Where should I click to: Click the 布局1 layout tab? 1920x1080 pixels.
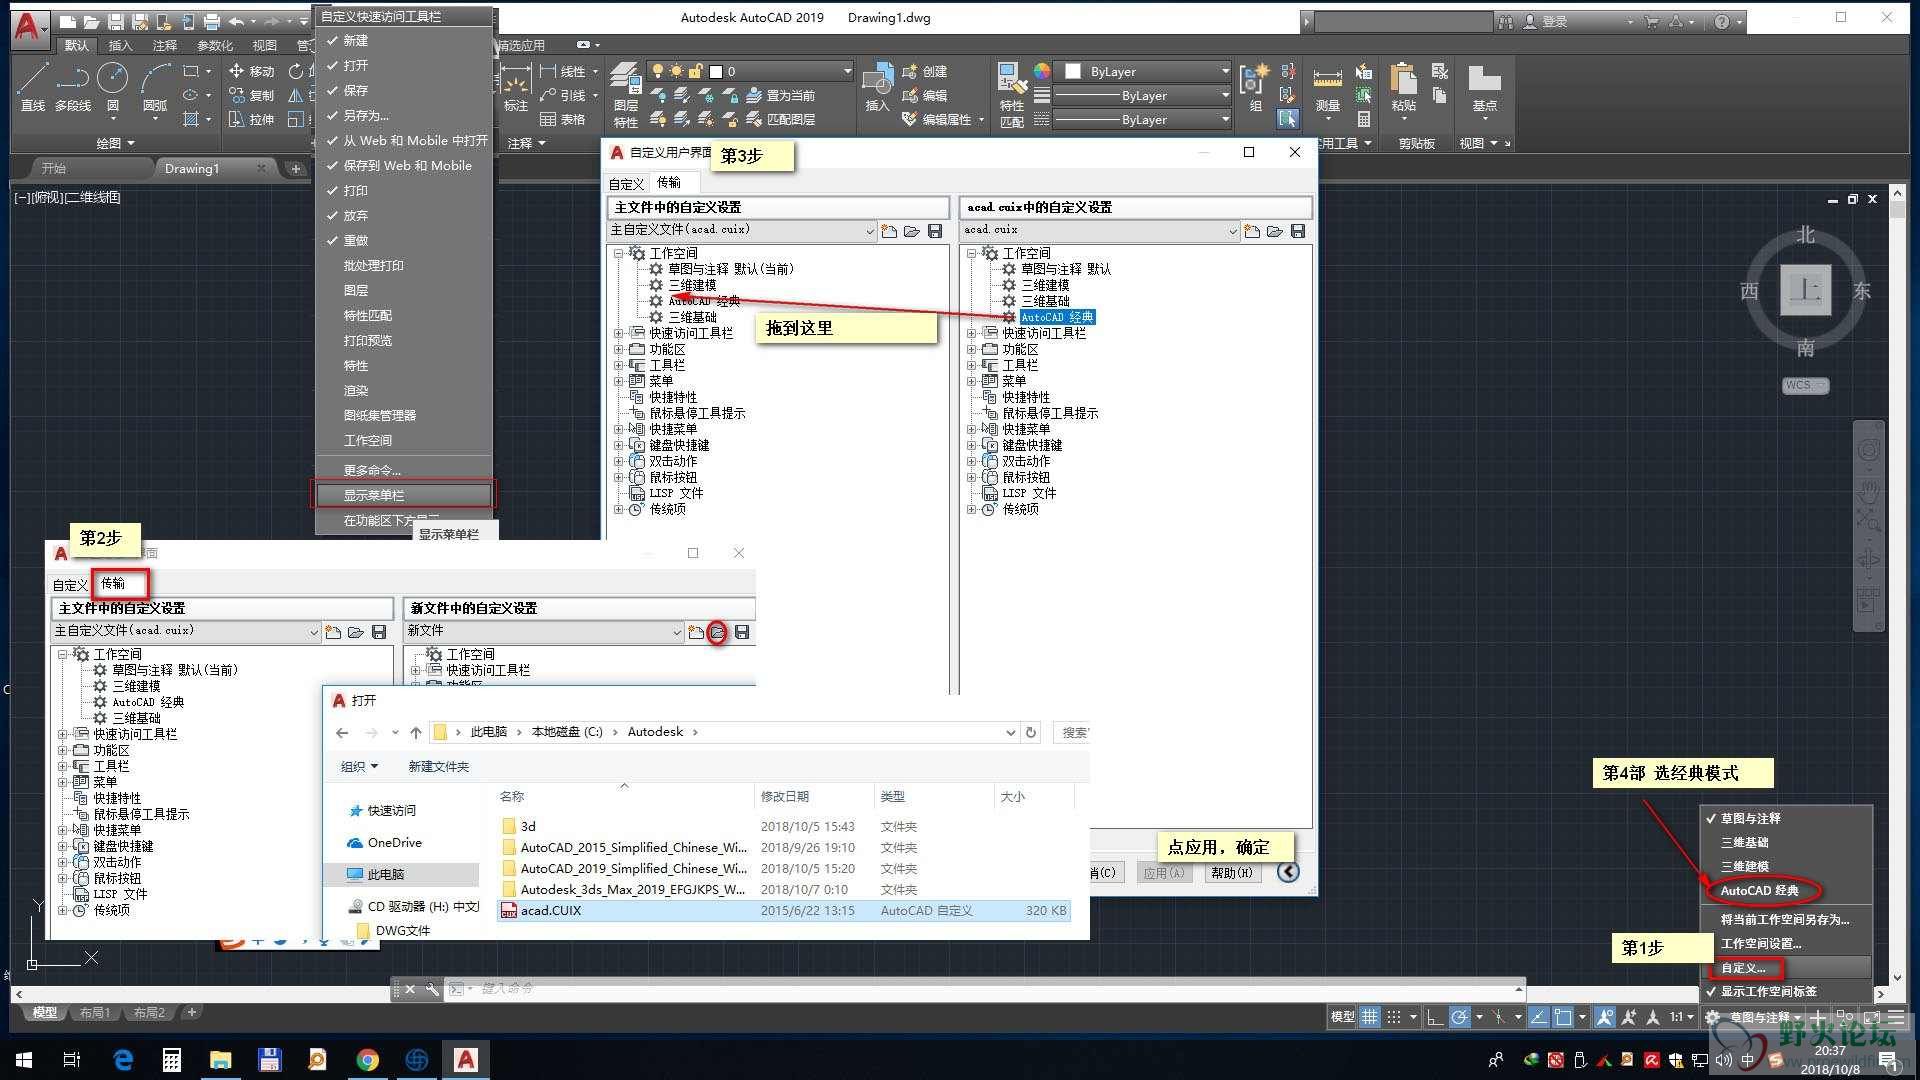95,1012
